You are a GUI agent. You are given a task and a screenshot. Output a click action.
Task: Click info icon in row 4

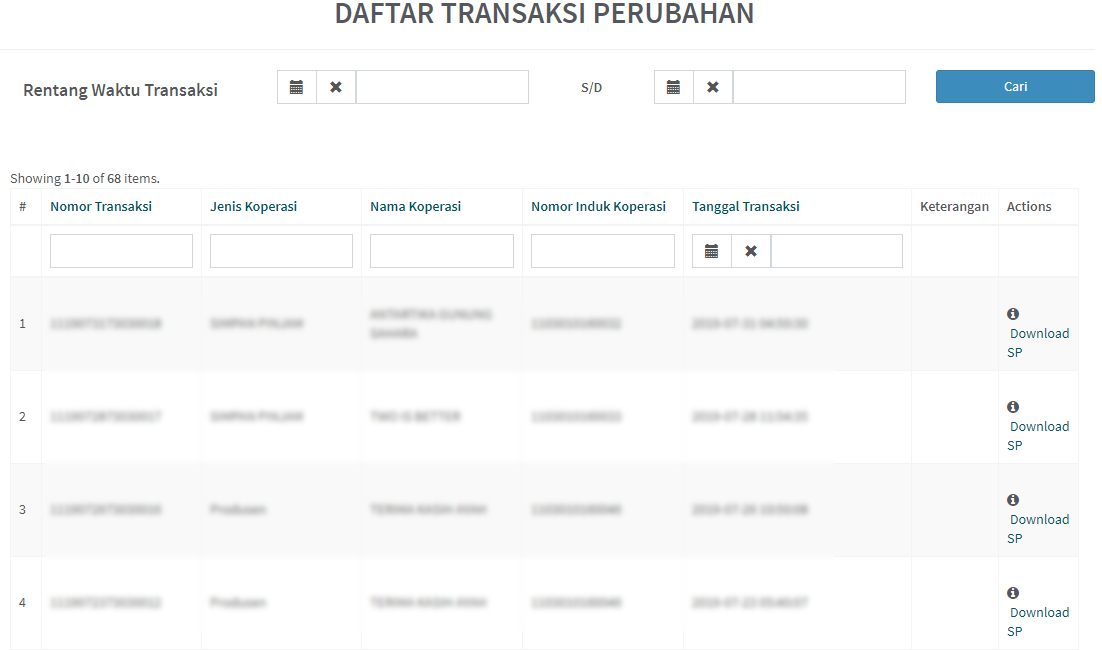[x=1013, y=593]
